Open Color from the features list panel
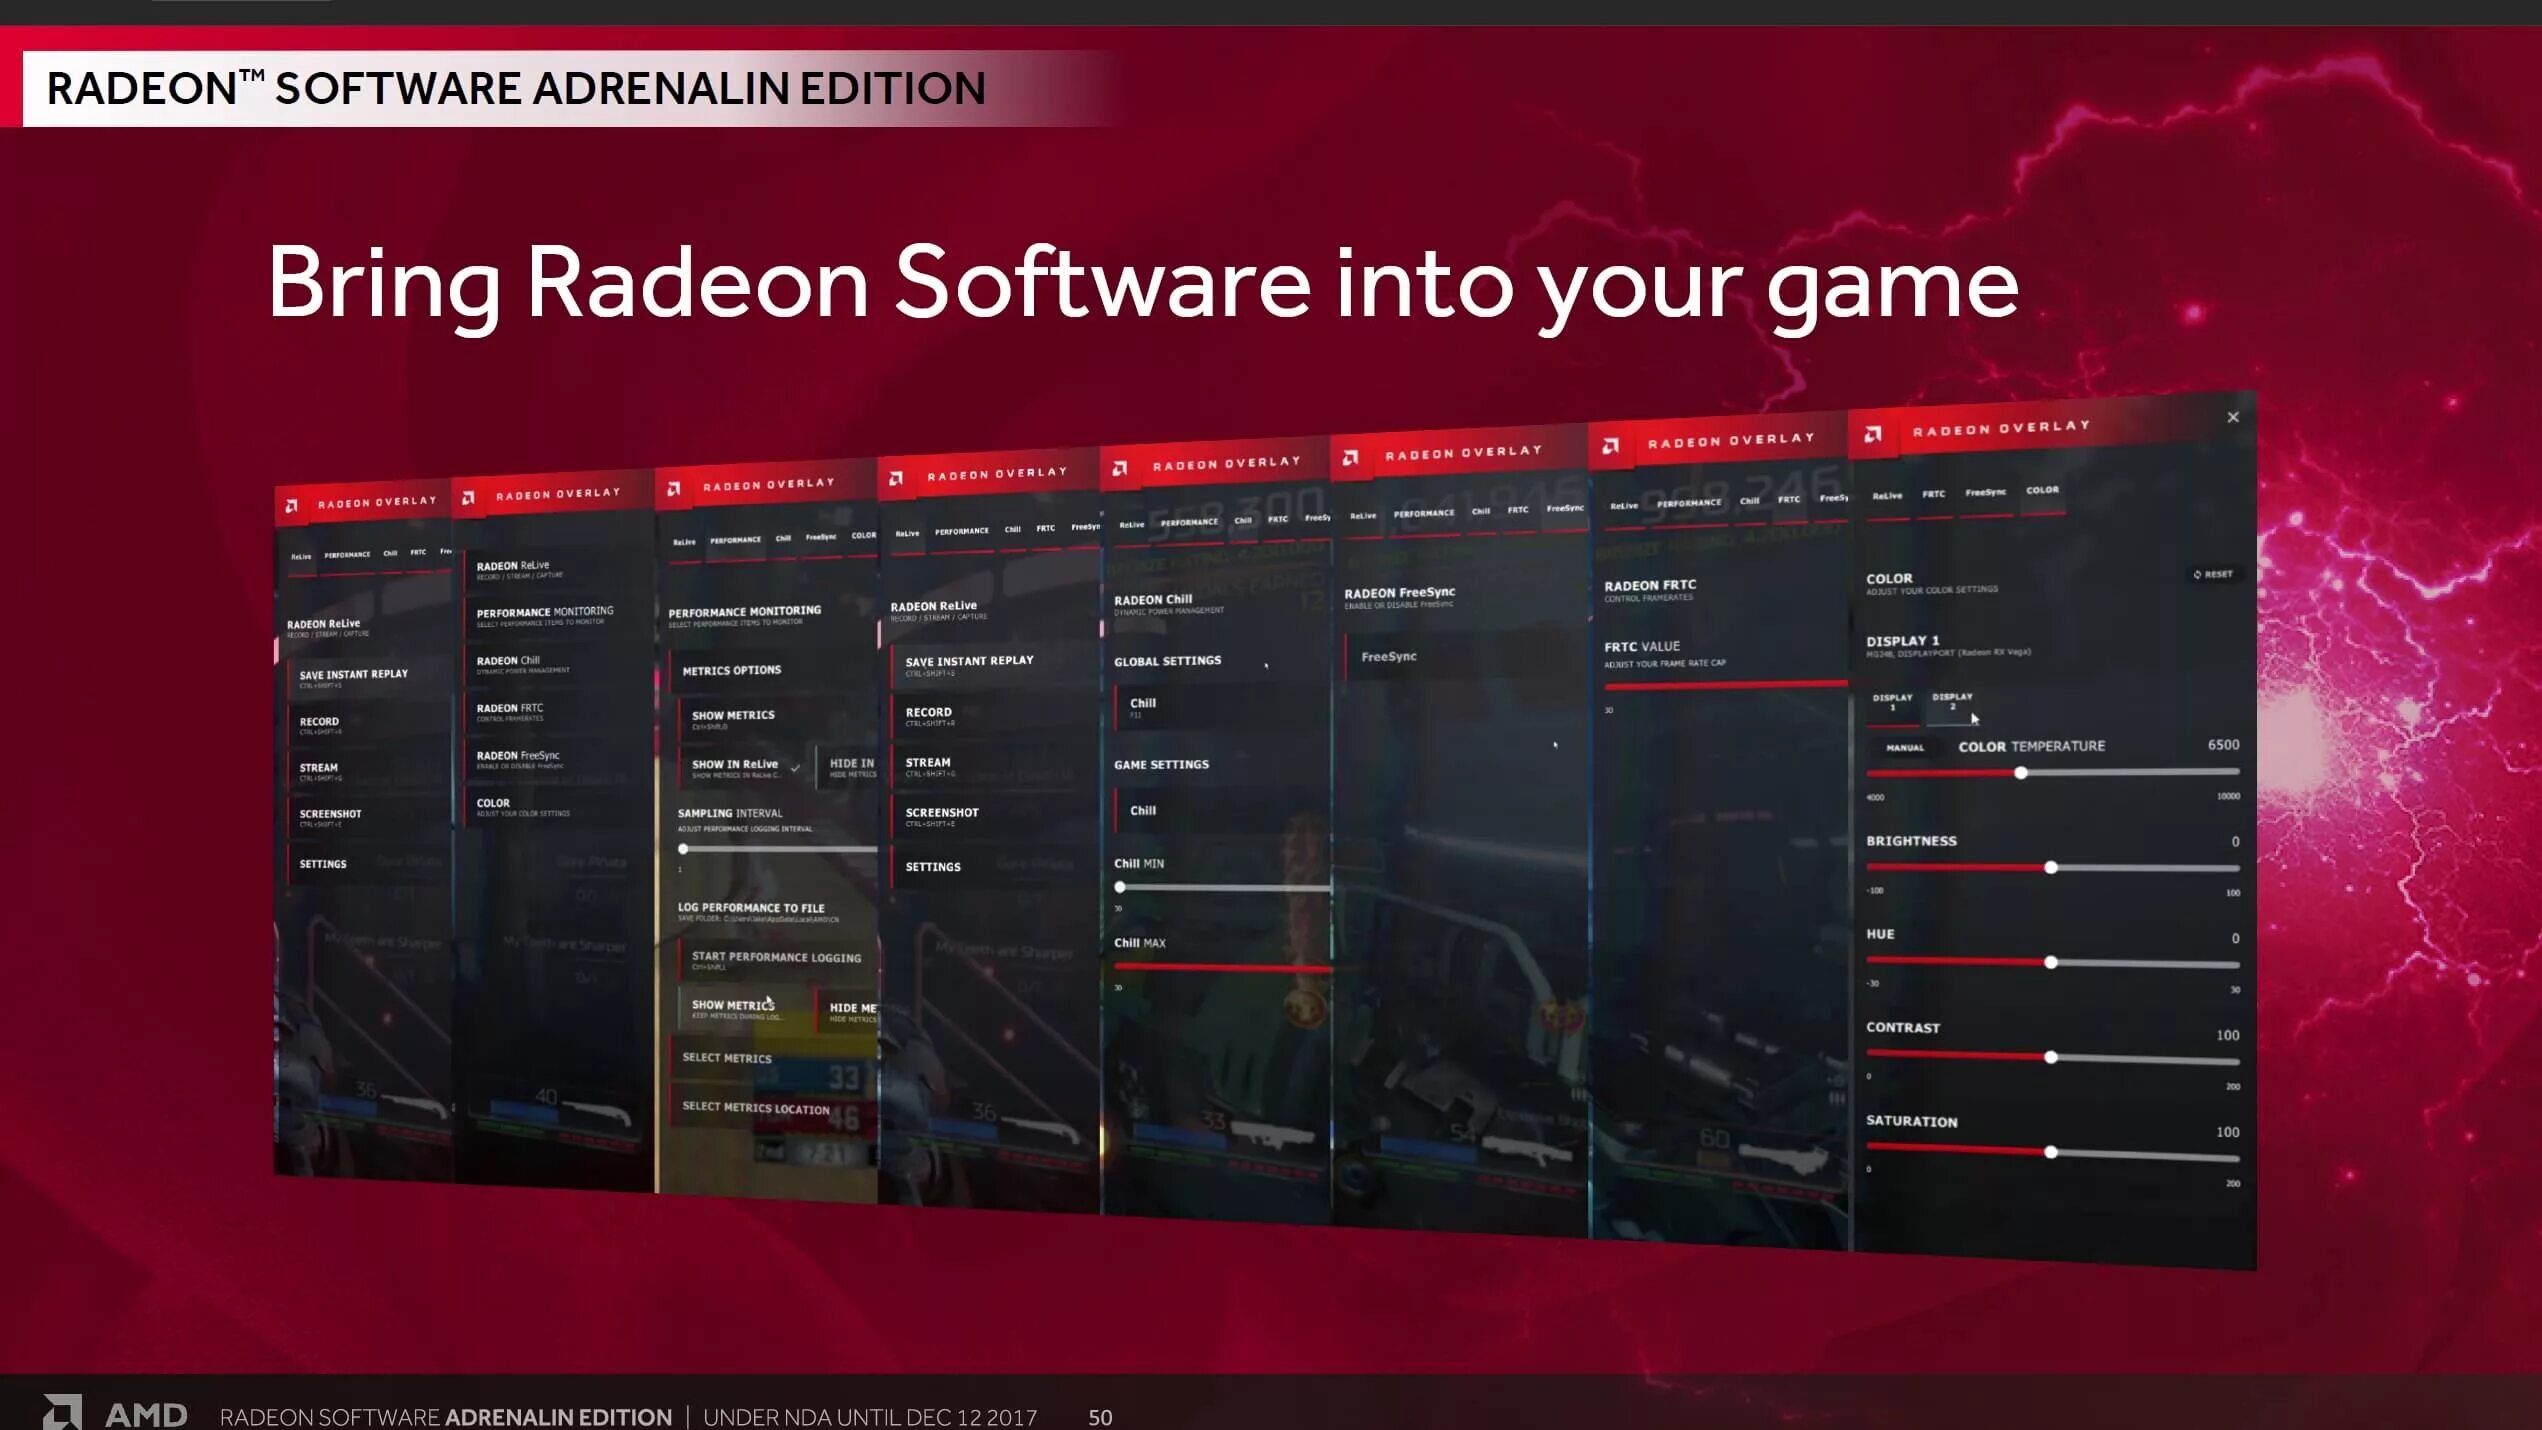Screen dimensions: 2542x1430 click(x=558, y=806)
